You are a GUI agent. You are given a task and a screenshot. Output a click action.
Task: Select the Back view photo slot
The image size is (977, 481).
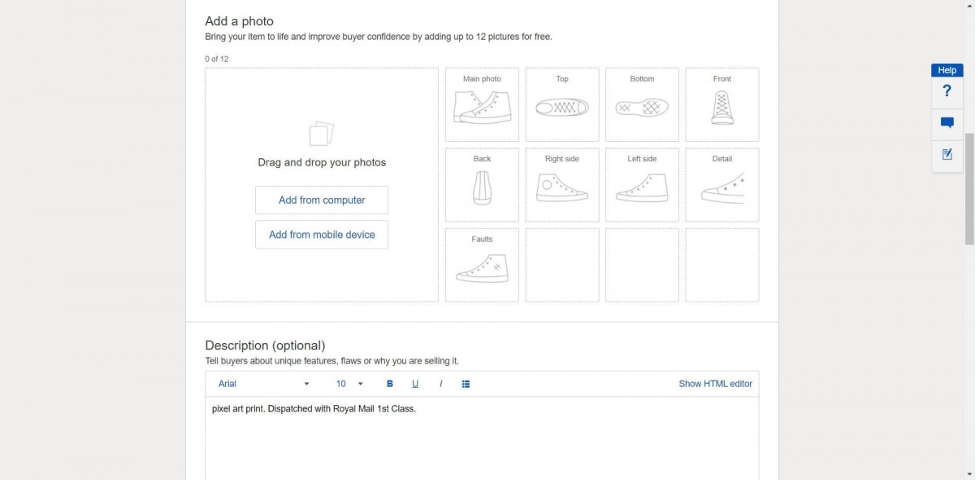coord(482,185)
